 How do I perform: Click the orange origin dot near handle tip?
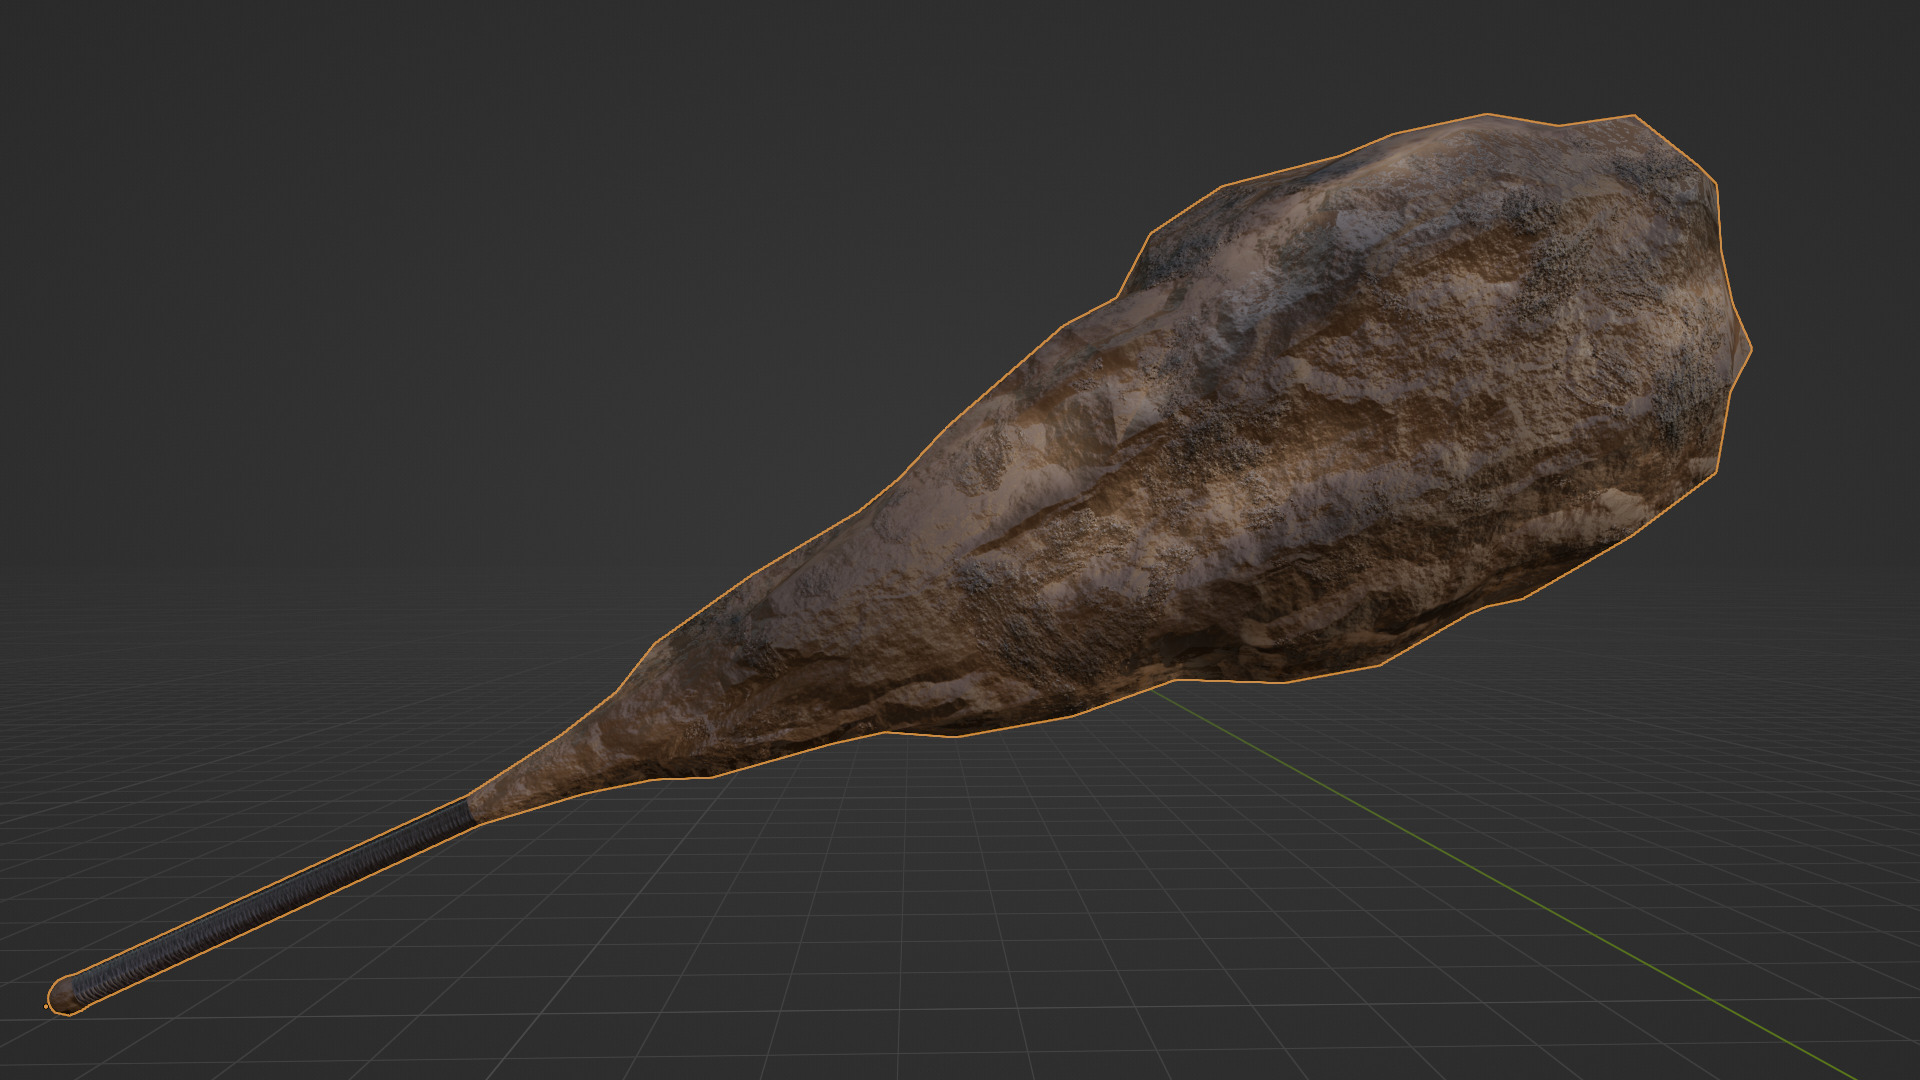pos(46,1007)
